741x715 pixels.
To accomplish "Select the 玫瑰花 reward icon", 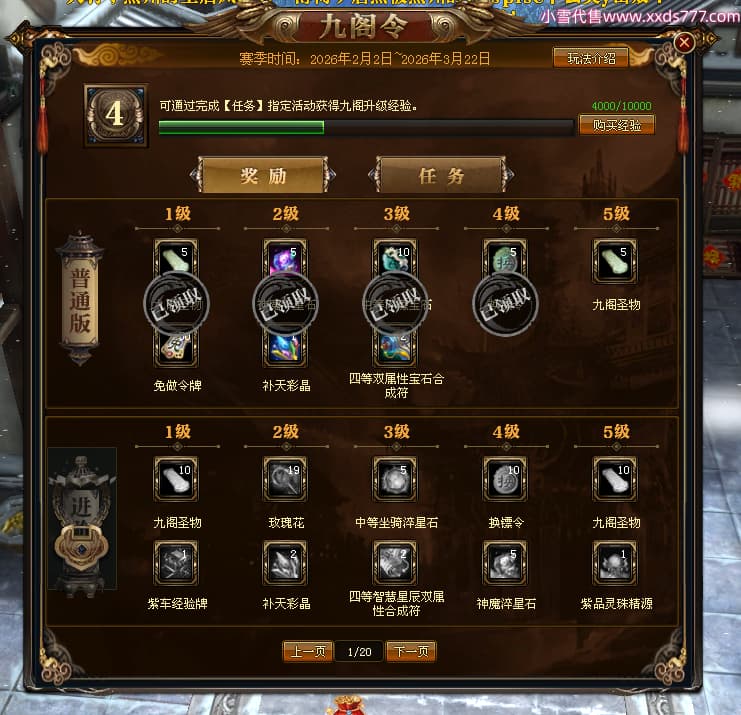I will [x=285, y=479].
